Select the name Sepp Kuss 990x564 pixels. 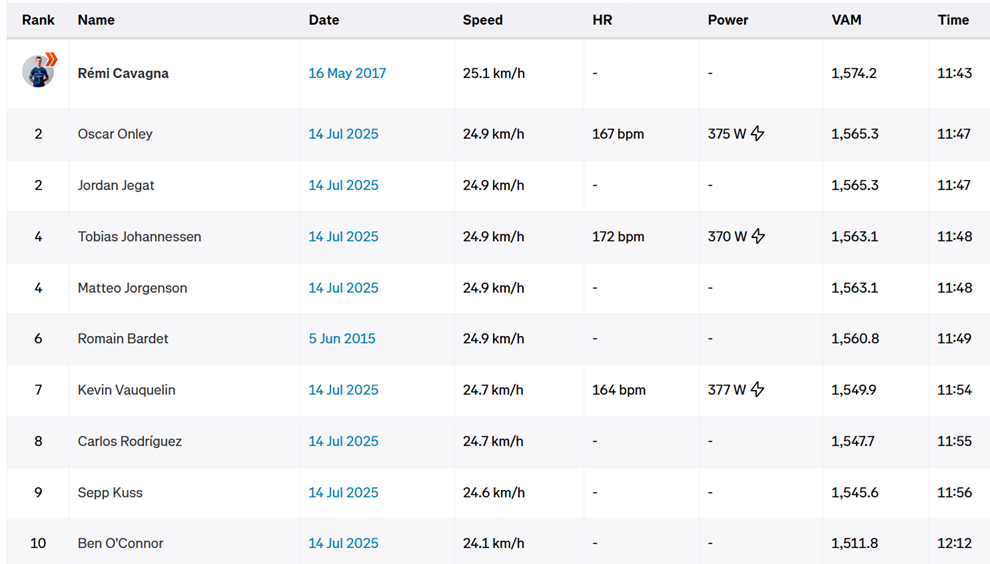pos(110,492)
